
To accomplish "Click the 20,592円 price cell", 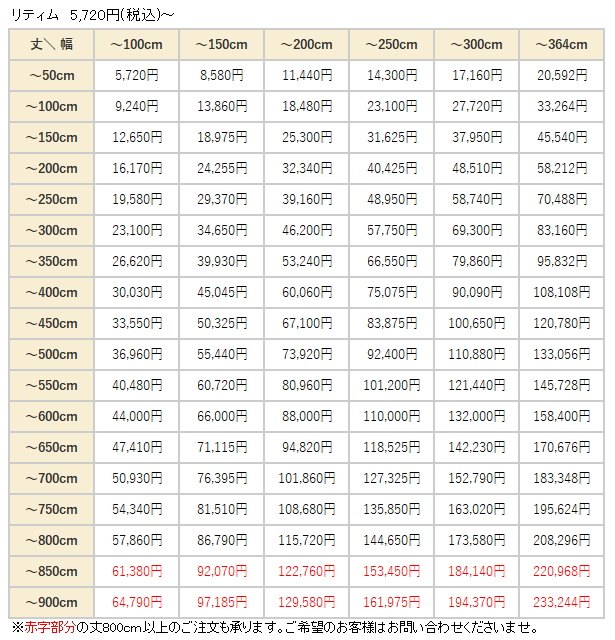I will click(562, 75).
